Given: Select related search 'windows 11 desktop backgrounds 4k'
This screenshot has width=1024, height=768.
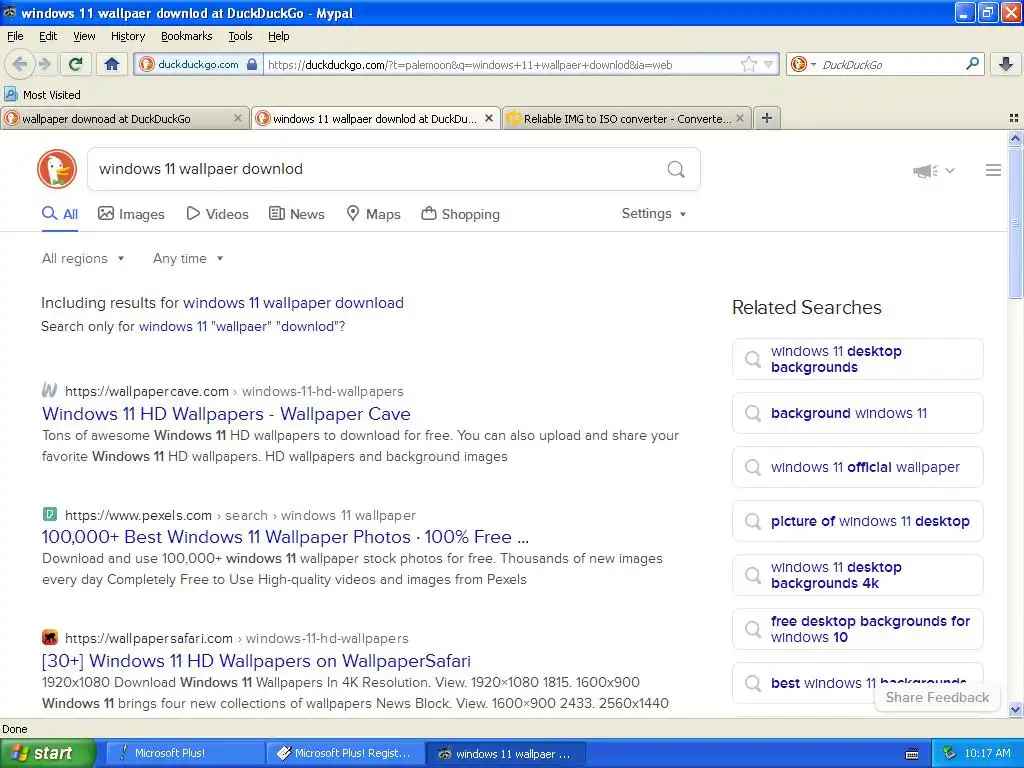Looking at the screenshot, I should pos(857,575).
